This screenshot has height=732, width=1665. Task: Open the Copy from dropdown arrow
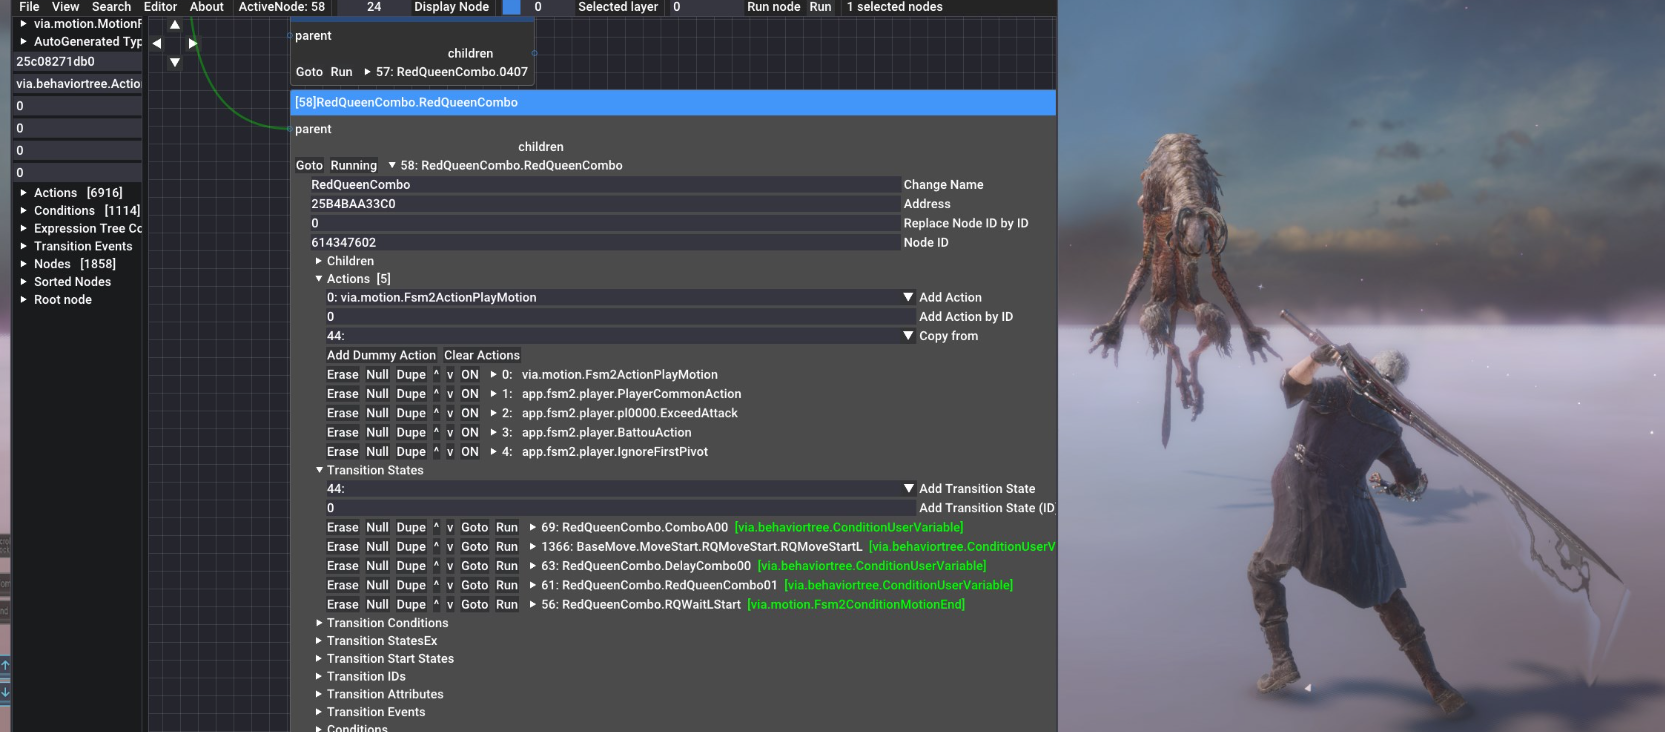point(909,336)
